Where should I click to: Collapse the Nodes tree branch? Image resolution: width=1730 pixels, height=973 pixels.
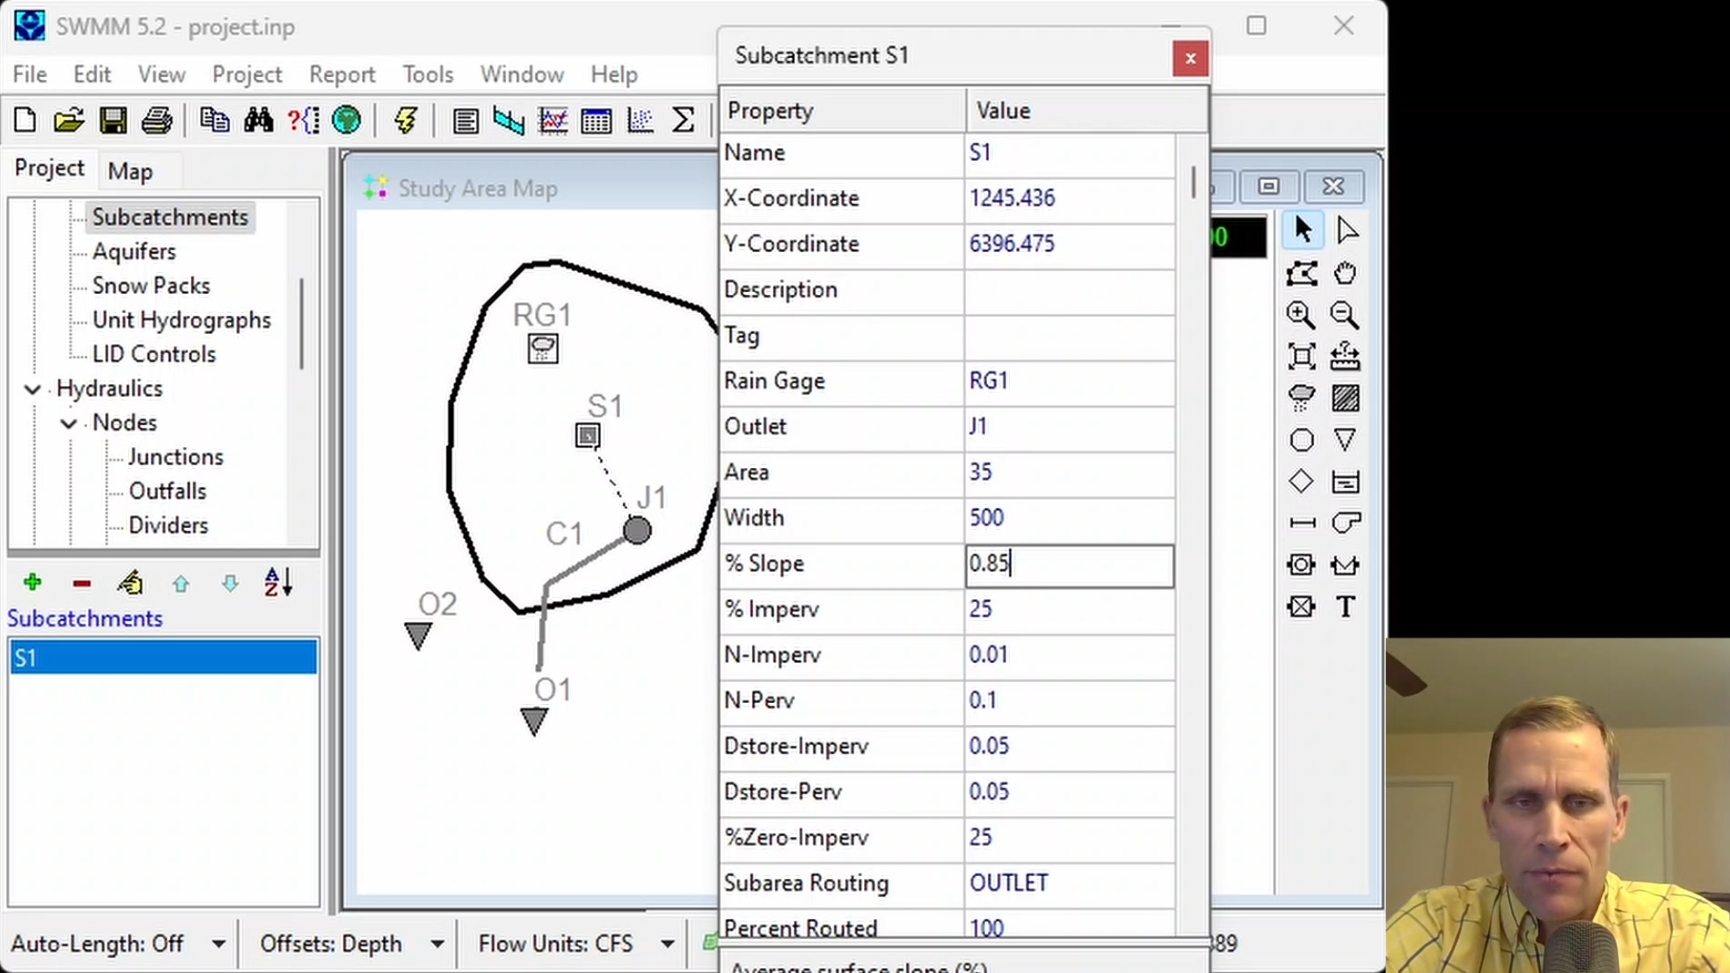point(69,423)
